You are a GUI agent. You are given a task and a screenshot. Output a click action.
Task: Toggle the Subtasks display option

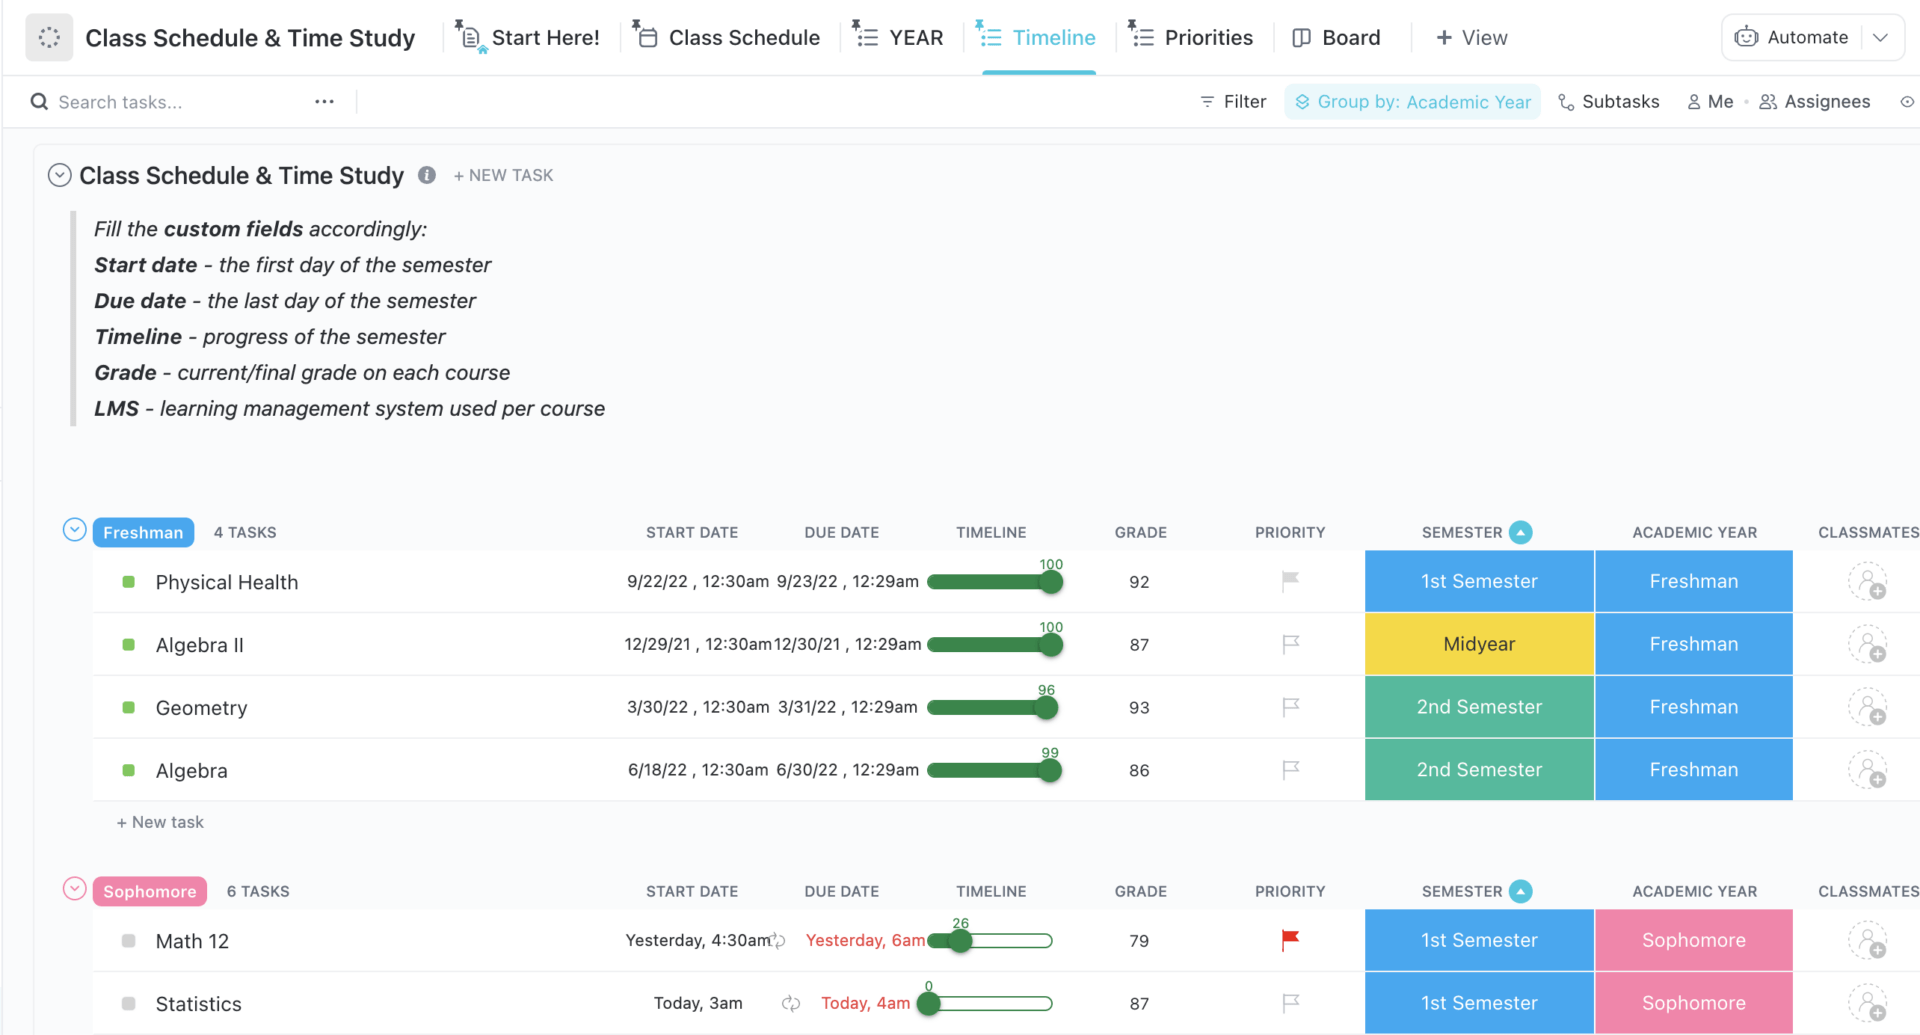[x=1608, y=102]
